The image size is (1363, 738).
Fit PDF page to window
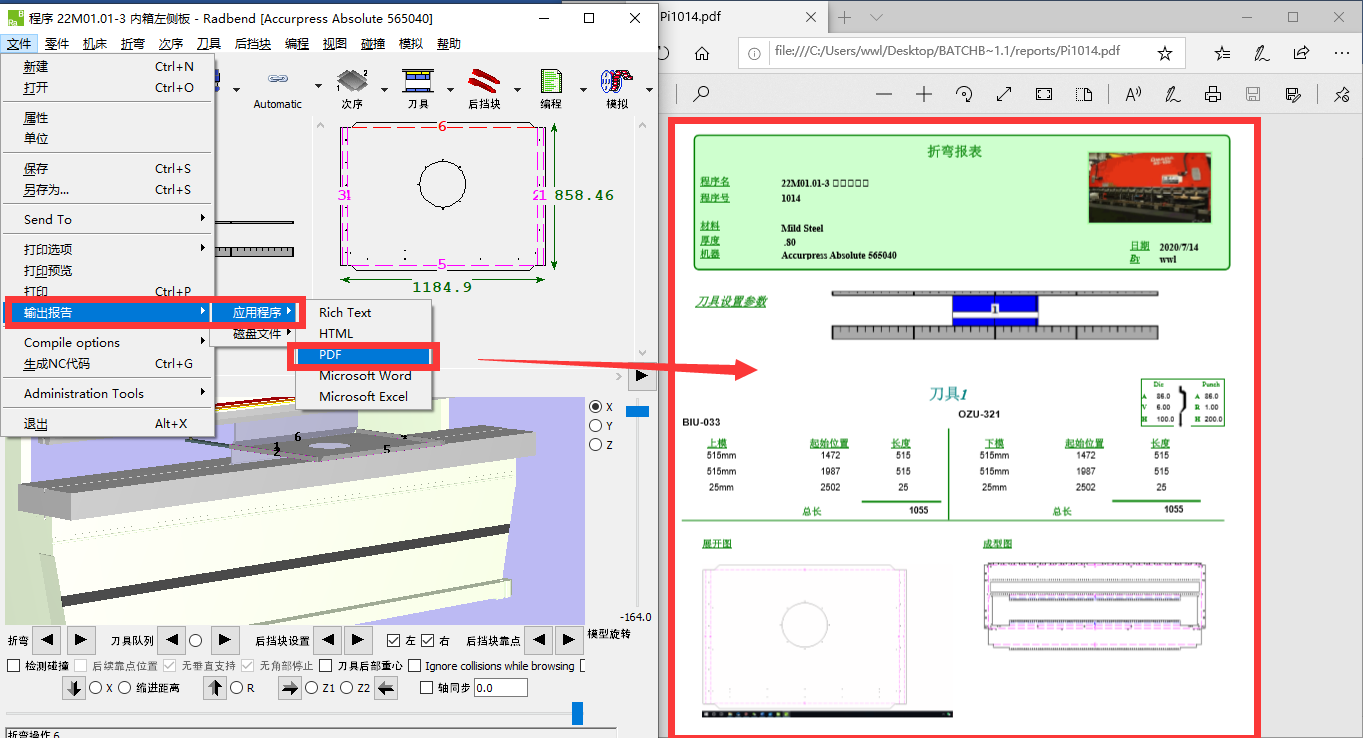pyautogui.click(x=1044, y=94)
